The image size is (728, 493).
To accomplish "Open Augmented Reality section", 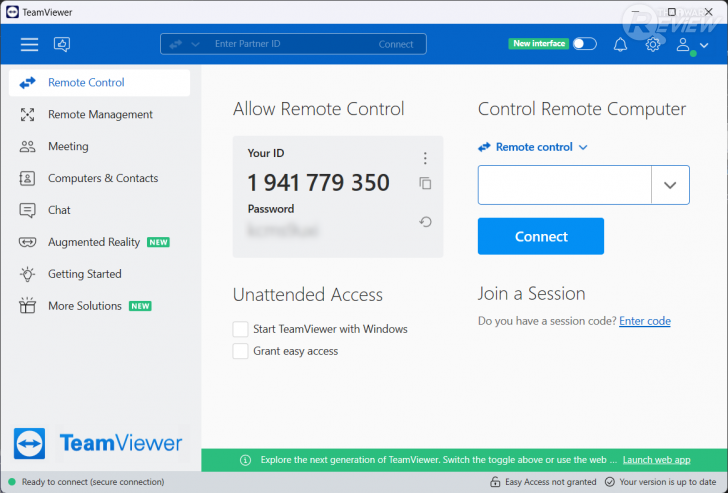I will 99,242.
